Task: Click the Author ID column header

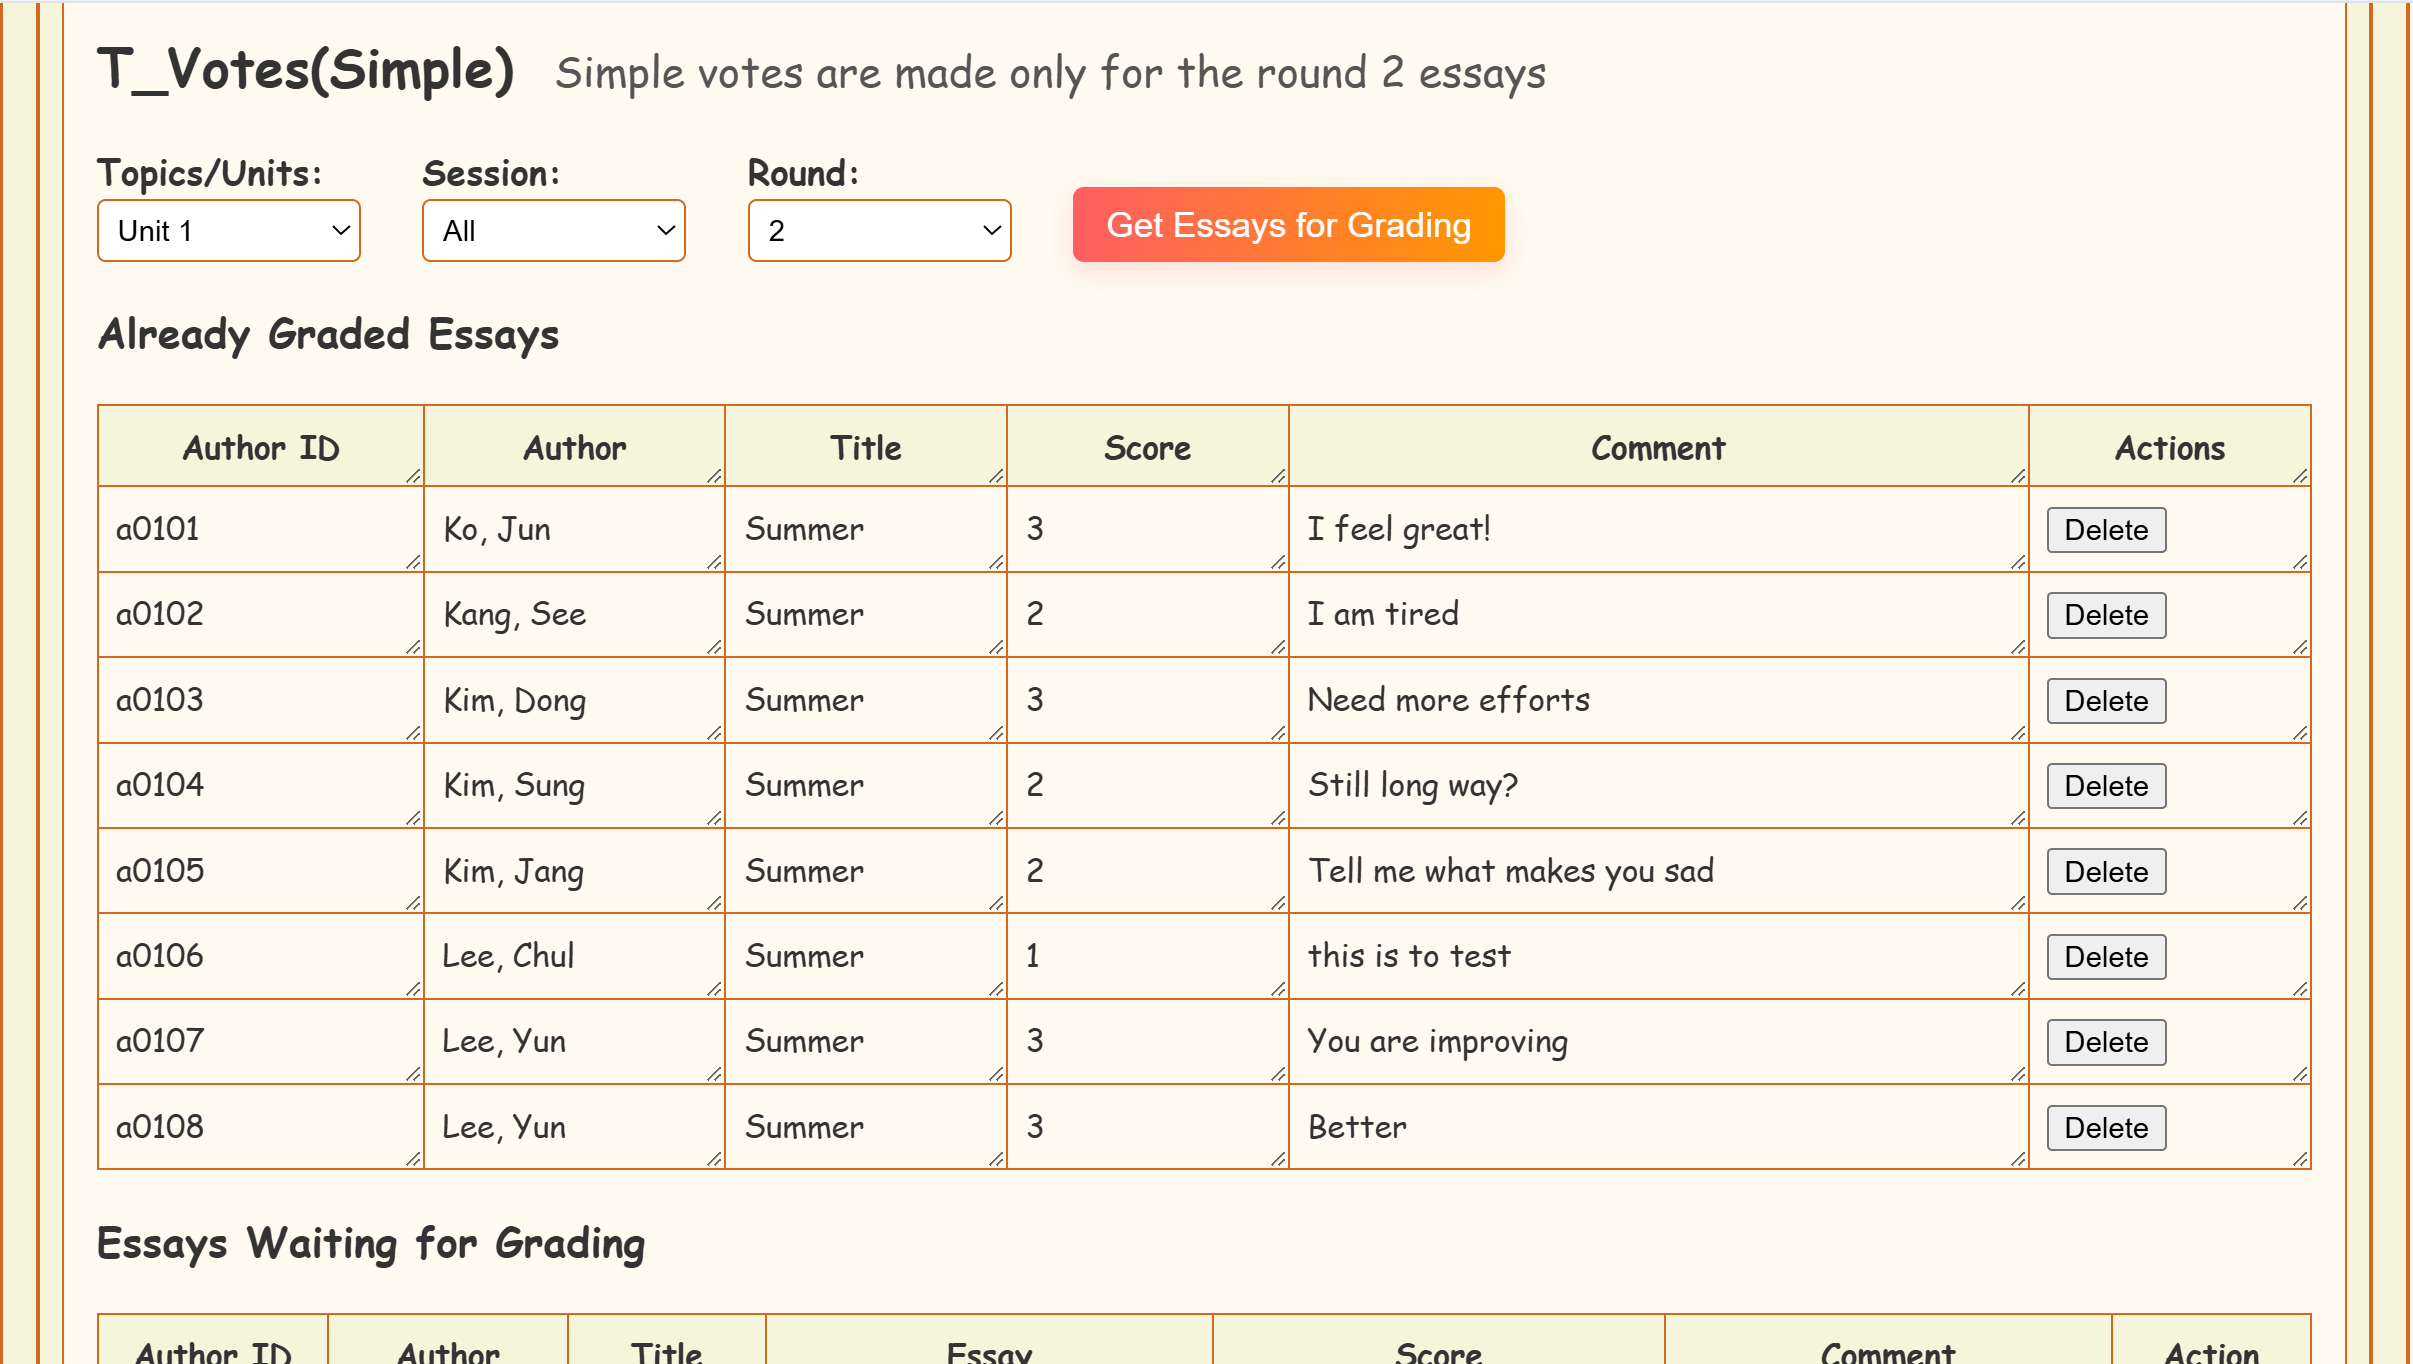Action: [261, 448]
